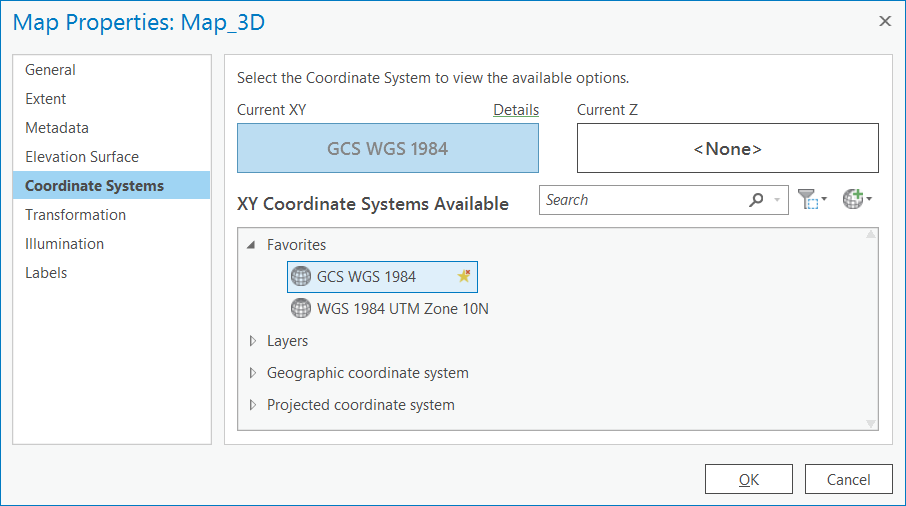This screenshot has height=506, width=906.
Task: Select the Current XY GCS WGS 1984 box
Action: click(x=388, y=148)
